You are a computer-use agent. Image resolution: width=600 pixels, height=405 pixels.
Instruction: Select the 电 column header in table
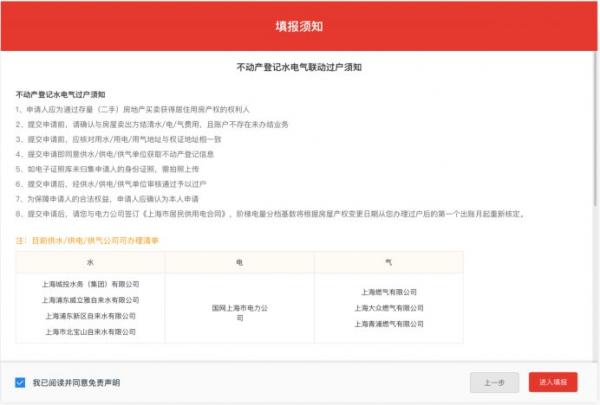240,263
